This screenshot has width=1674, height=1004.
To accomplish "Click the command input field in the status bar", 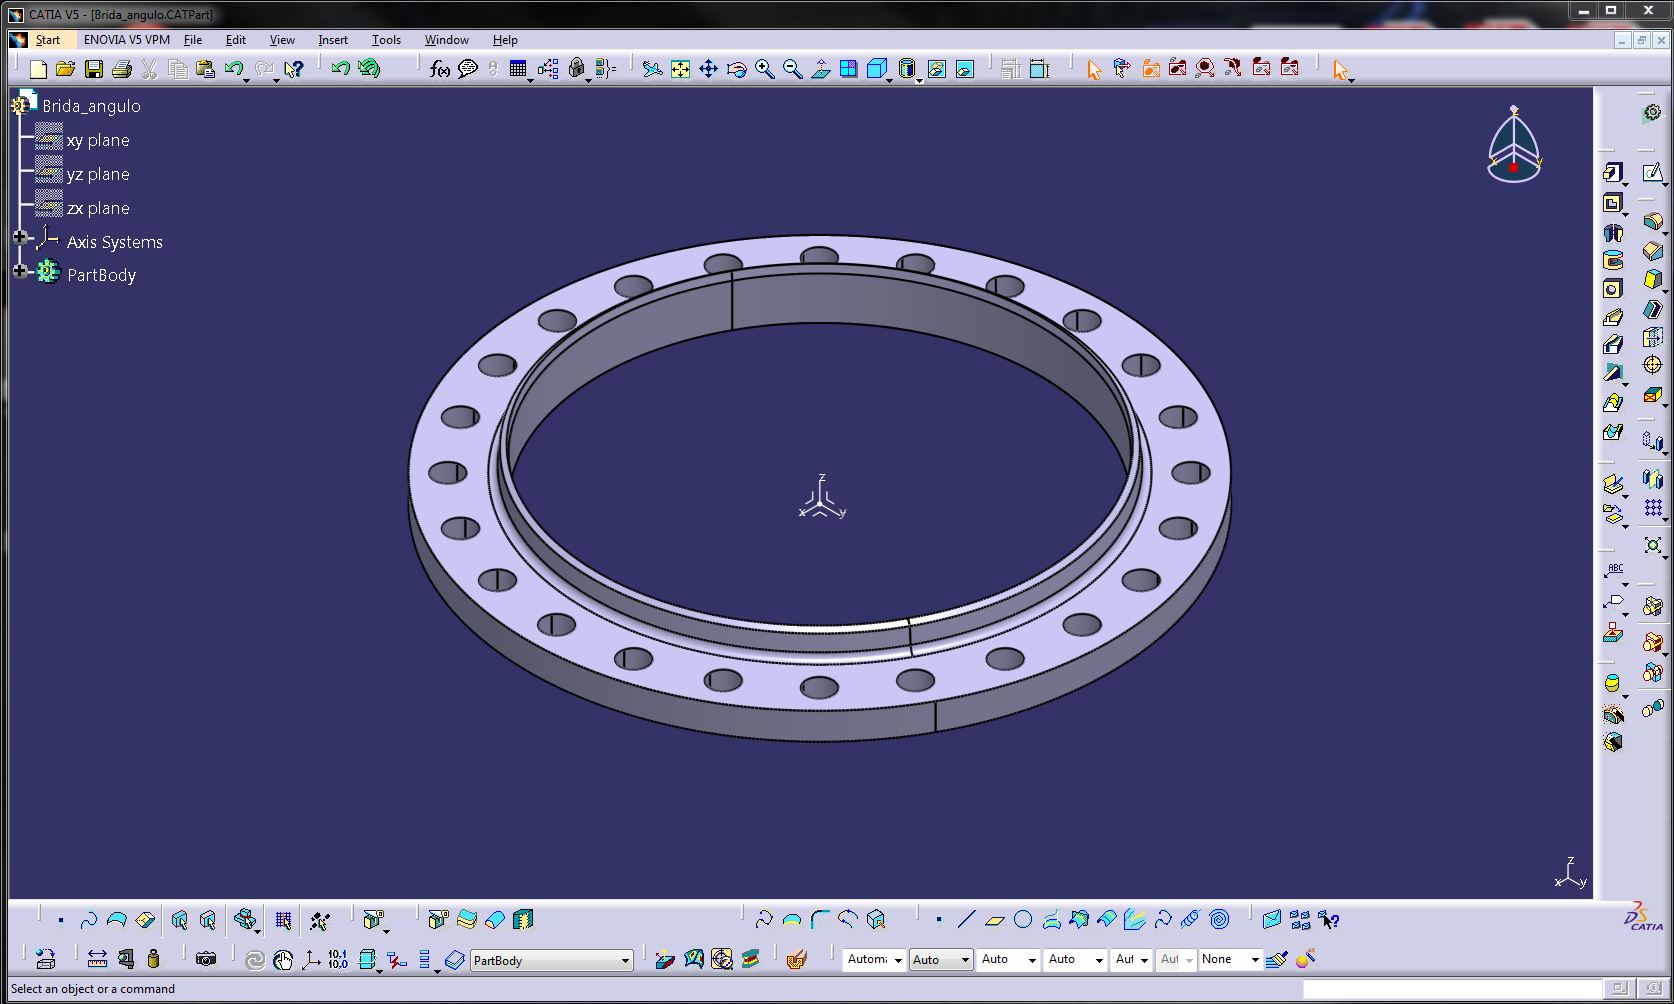I will (x=1451, y=989).
